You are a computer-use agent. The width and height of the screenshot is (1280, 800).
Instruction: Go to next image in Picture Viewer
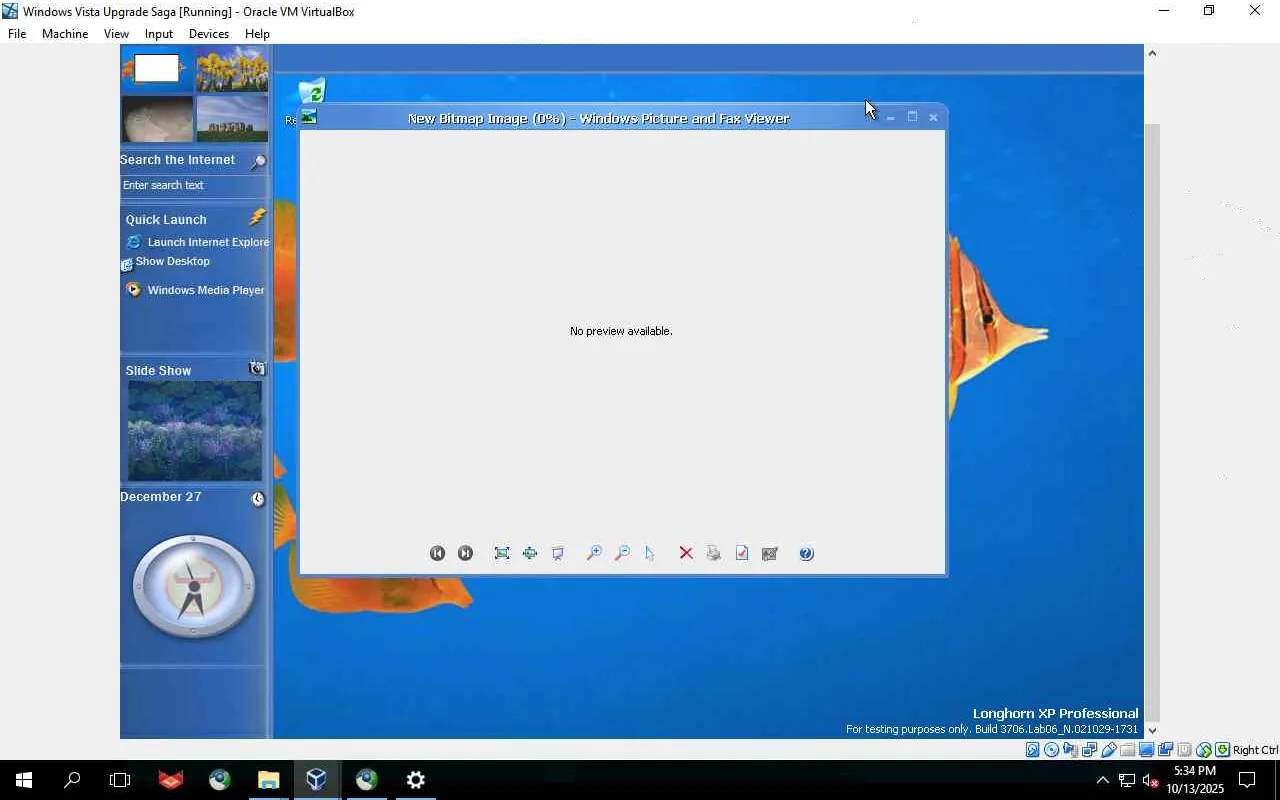tap(465, 553)
